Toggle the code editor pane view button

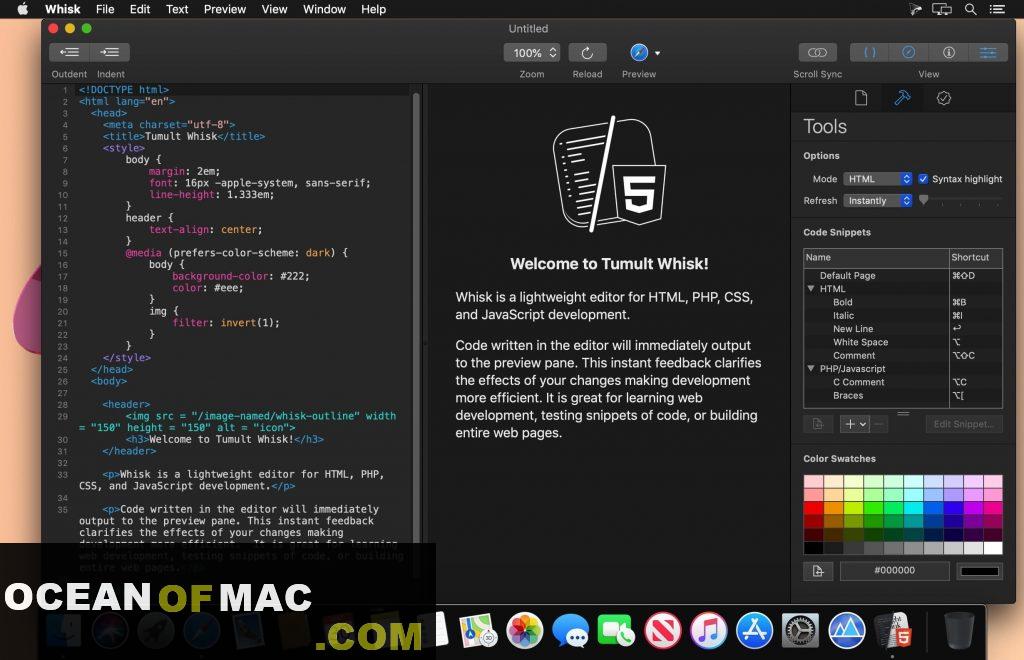click(x=870, y=52)
